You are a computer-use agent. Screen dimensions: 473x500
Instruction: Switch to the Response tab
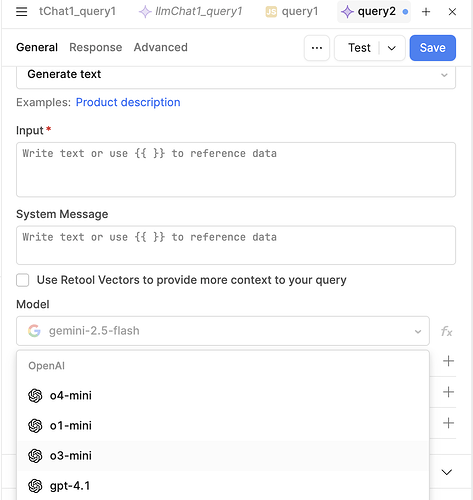click(96, 47)
